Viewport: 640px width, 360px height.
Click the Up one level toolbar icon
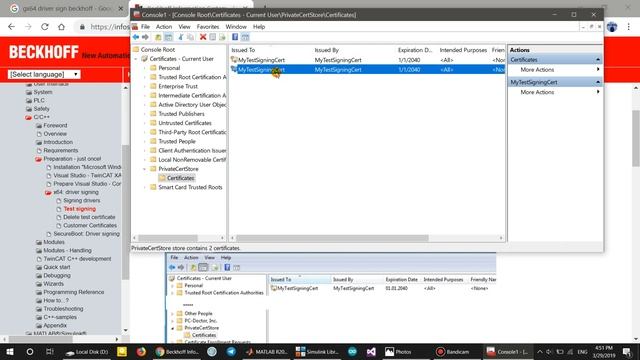pos(158,37)
